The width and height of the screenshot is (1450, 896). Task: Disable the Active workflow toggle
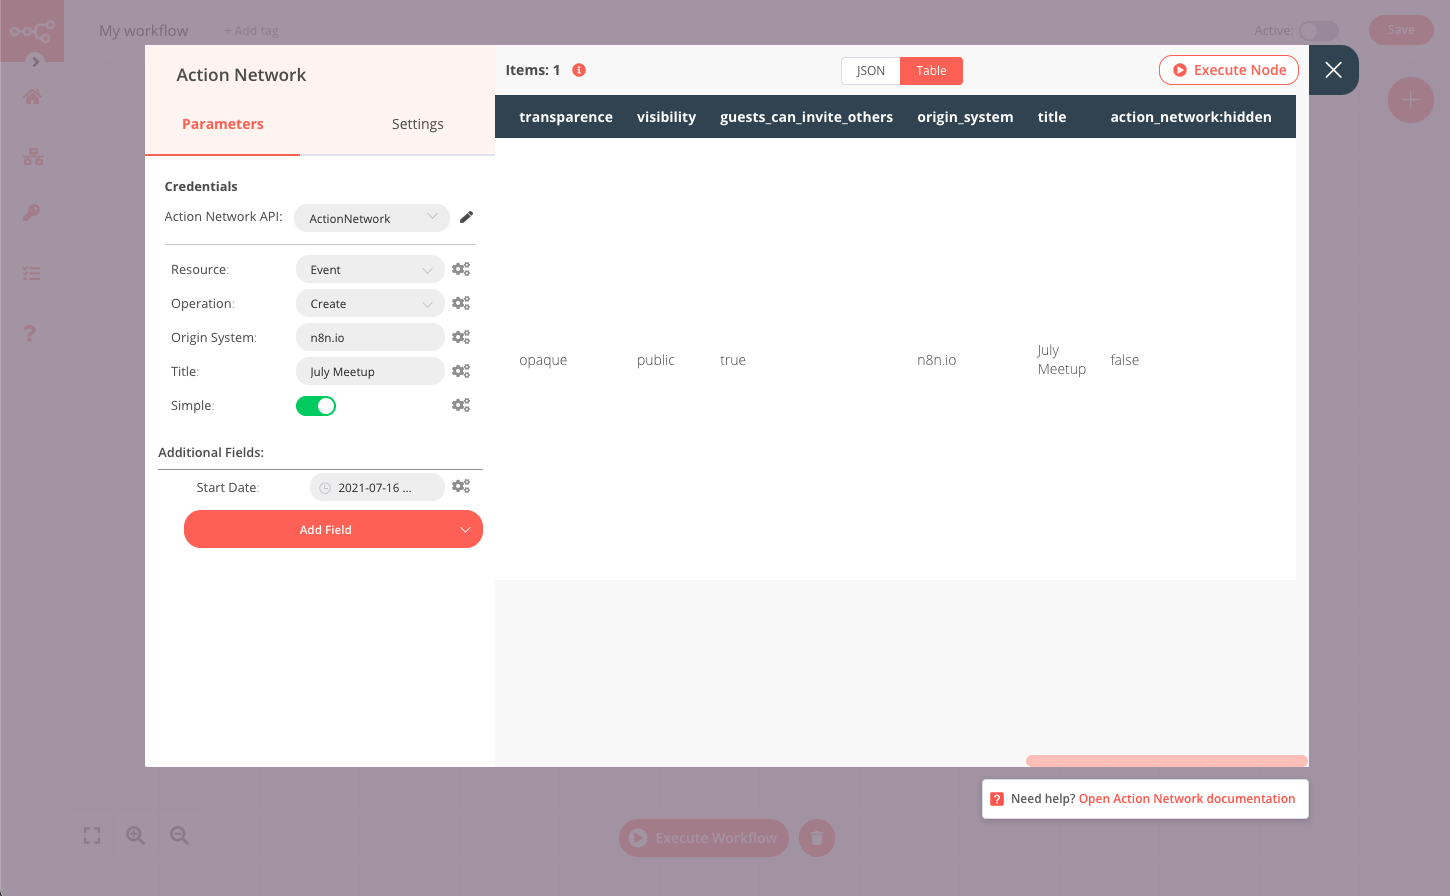(1318, 30)
